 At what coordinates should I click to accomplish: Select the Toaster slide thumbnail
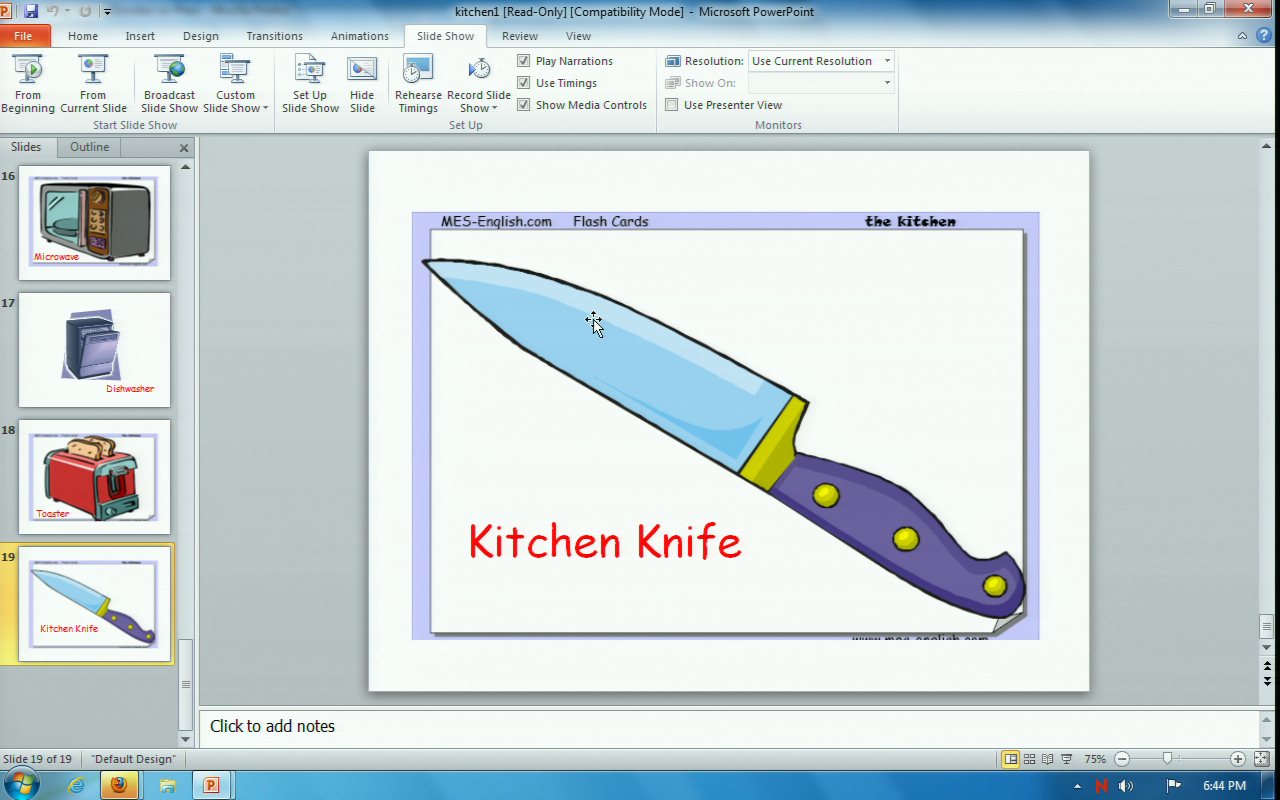(x=94, y=477)
